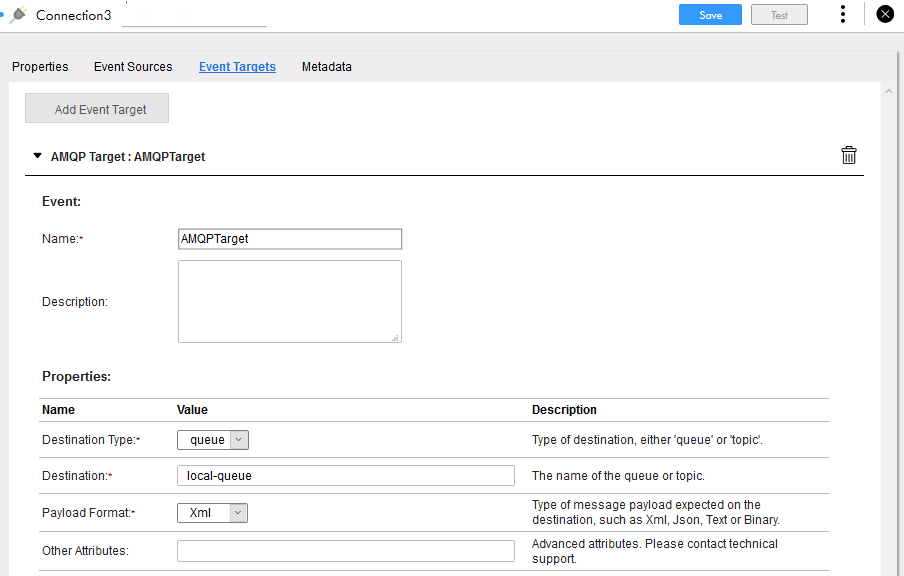Save the connection configuration
The image size is (904, 576).
point(710,14)
